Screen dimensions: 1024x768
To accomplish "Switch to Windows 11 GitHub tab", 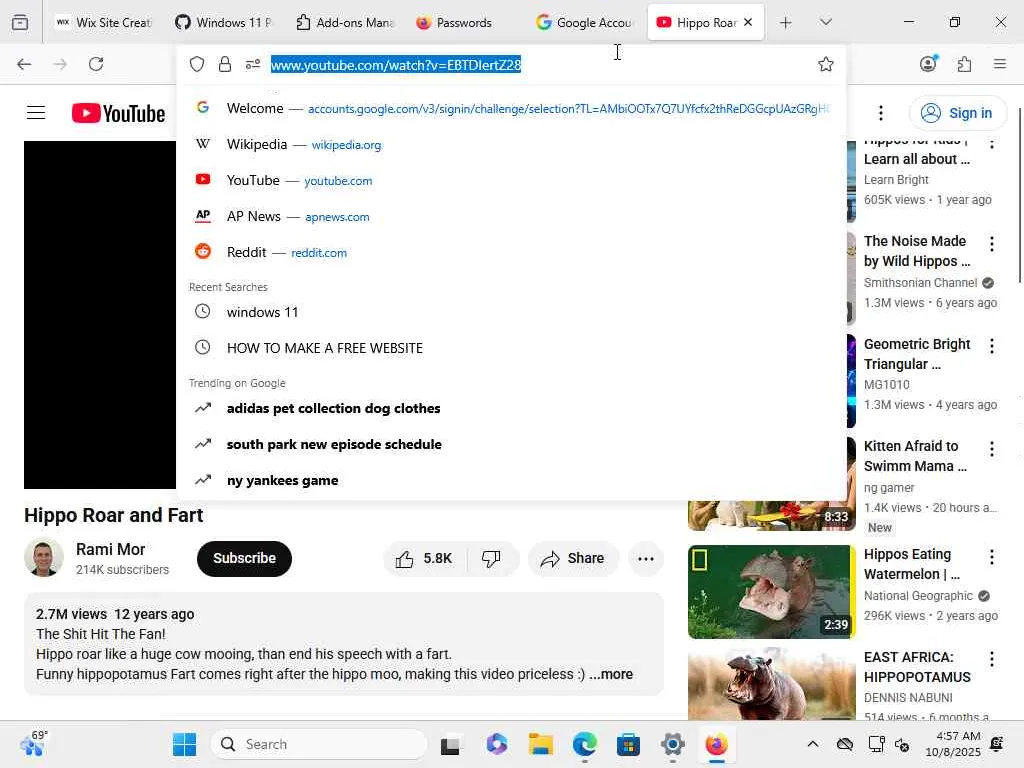I will coord(224,22).
